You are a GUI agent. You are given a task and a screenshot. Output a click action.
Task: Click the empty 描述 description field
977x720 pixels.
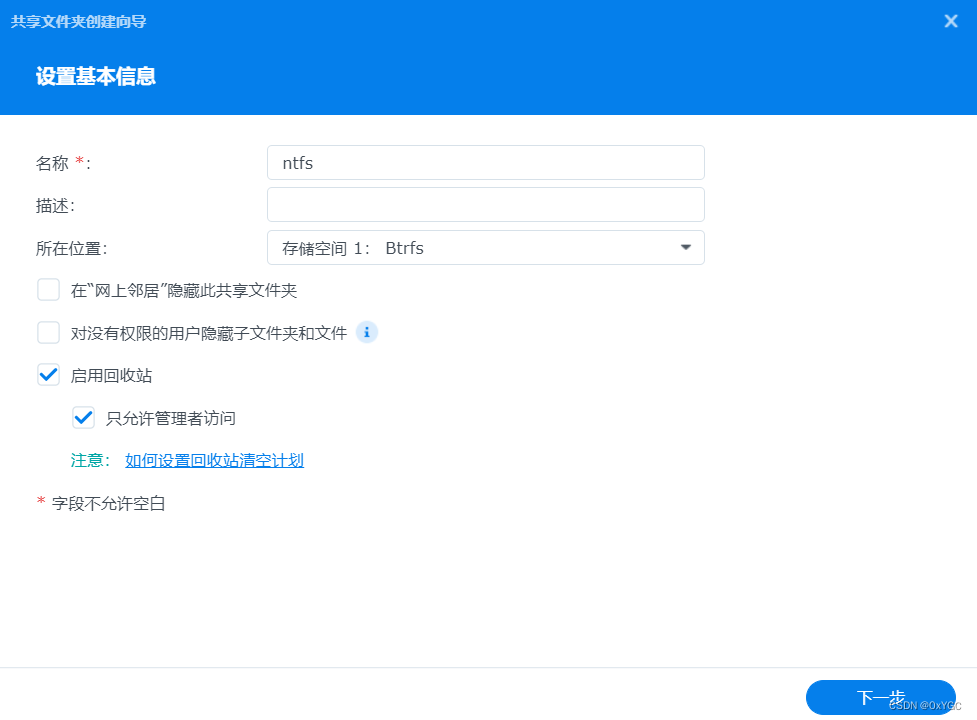point(485,204)
